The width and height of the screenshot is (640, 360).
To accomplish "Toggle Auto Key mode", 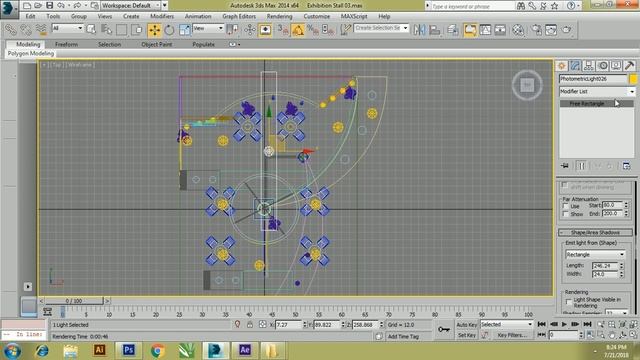I will pyautogui.click(x=467, y=324).
